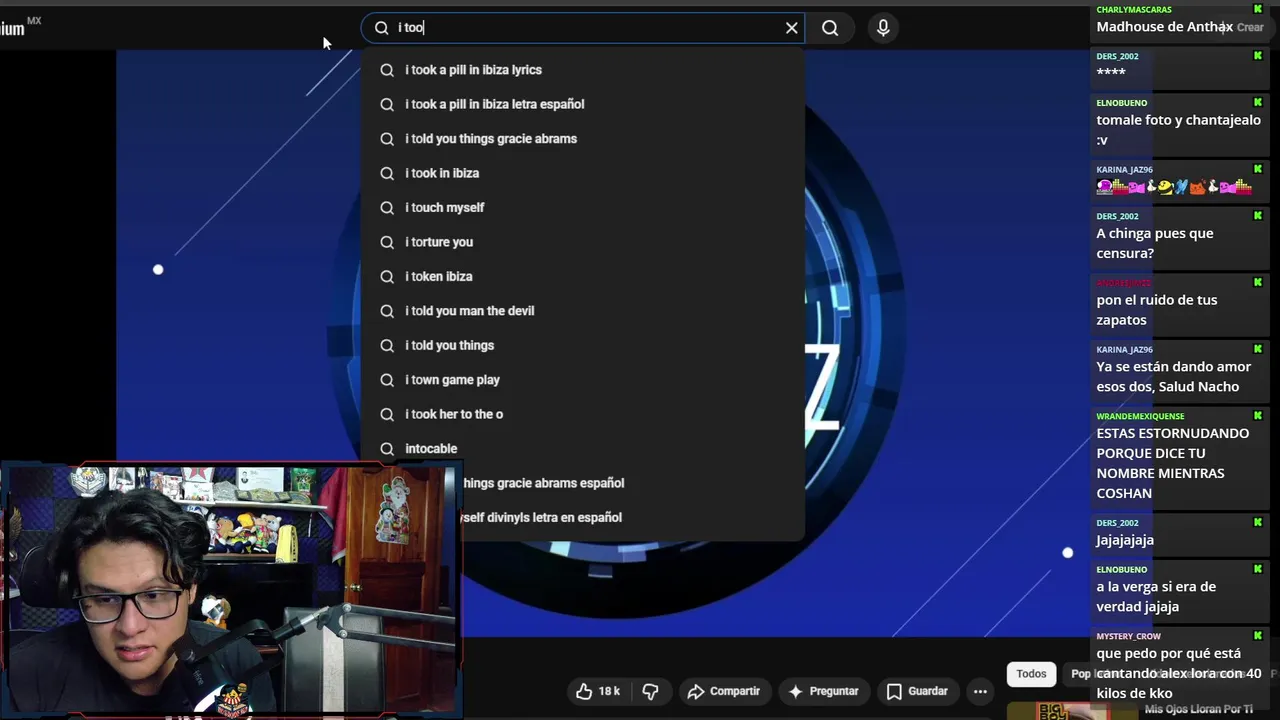This screenshot has width=1280, height=720.
Task: Click magnifier icon beside 'i touch myself'
Action: [x=387, y=208]
